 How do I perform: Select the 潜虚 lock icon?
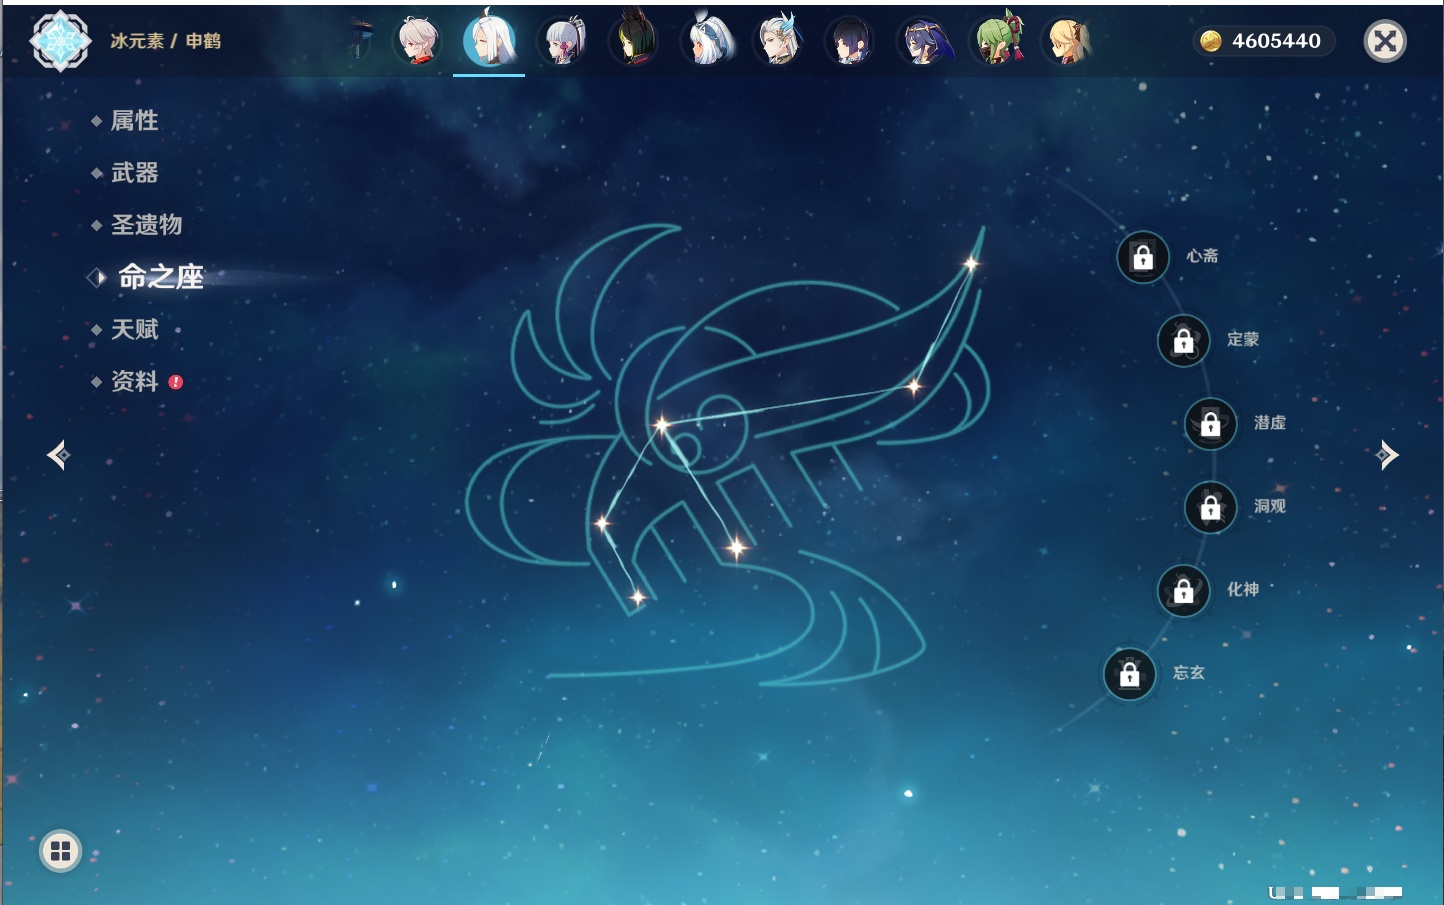pyautogui.click(x=1211, y=424)
